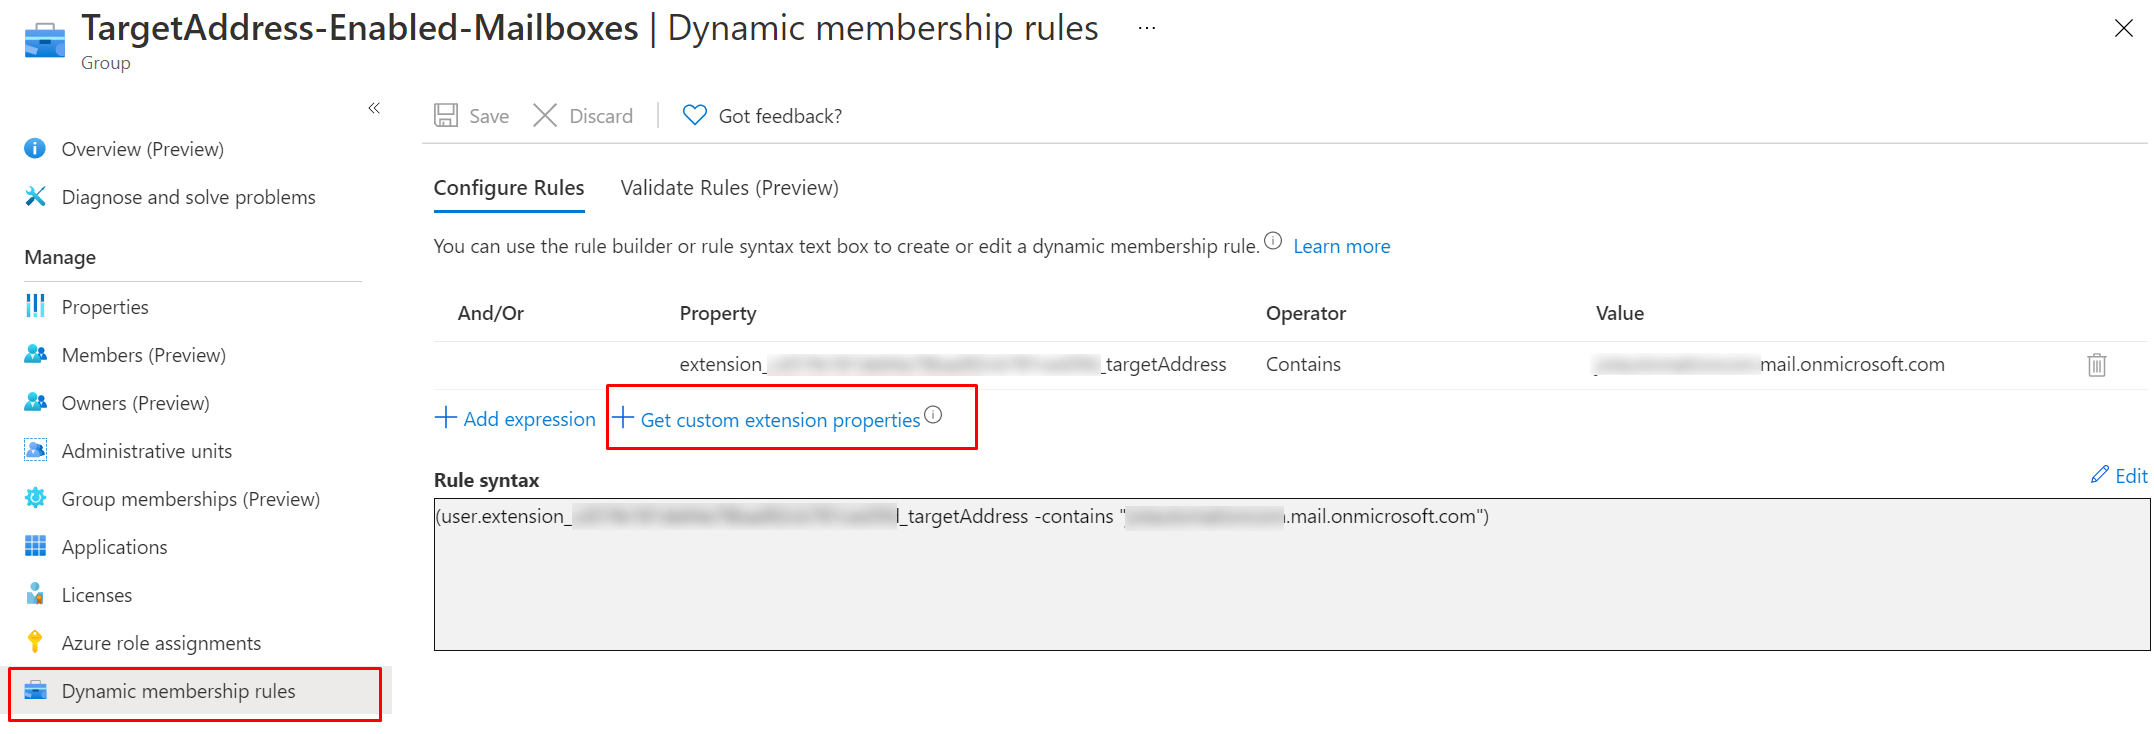Switch to Validate Rules (Preview) tab
The height and width of the screenshot is (734, 2154).
tap(729, 188)
